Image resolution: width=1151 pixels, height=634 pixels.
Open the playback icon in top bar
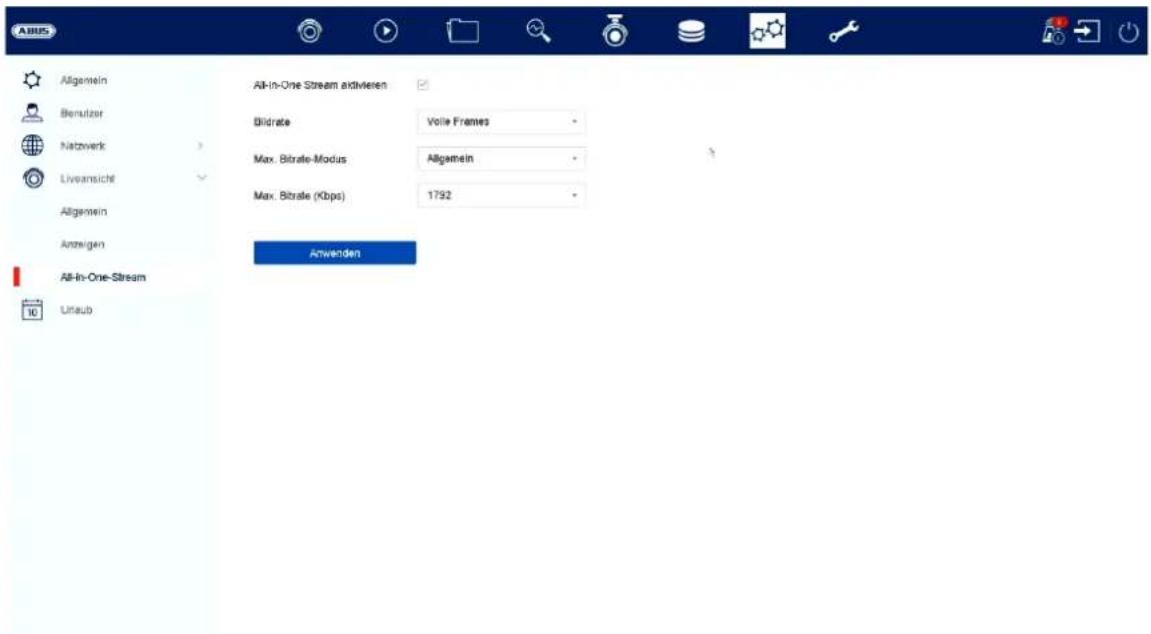click(x=385, y=31)
